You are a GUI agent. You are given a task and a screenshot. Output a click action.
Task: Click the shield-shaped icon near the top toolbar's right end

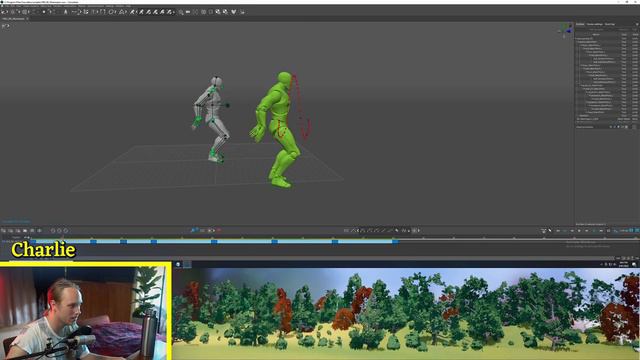[233, 12]
